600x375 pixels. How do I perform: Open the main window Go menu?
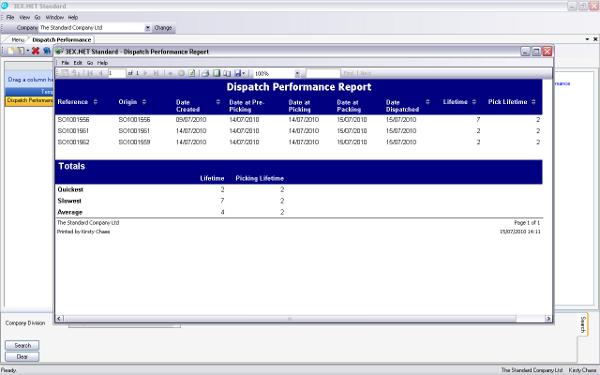click(37, 17)
